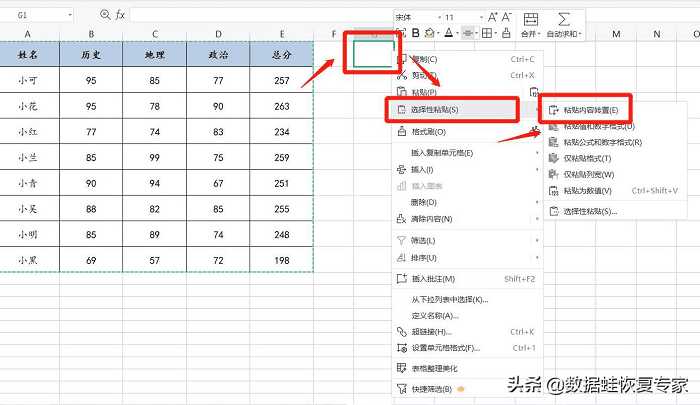Open 插入复制单元格(E) submenu

click(x=467, y=153)
